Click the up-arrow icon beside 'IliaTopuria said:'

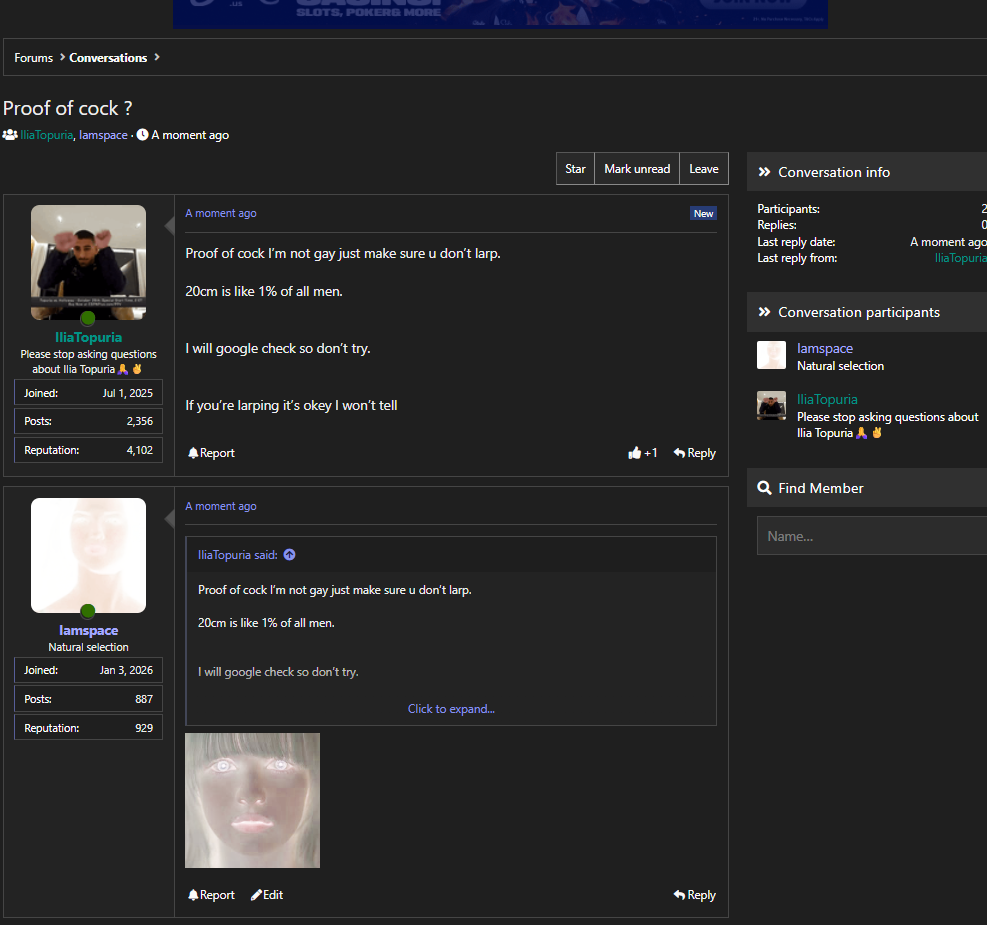[290, 554]
